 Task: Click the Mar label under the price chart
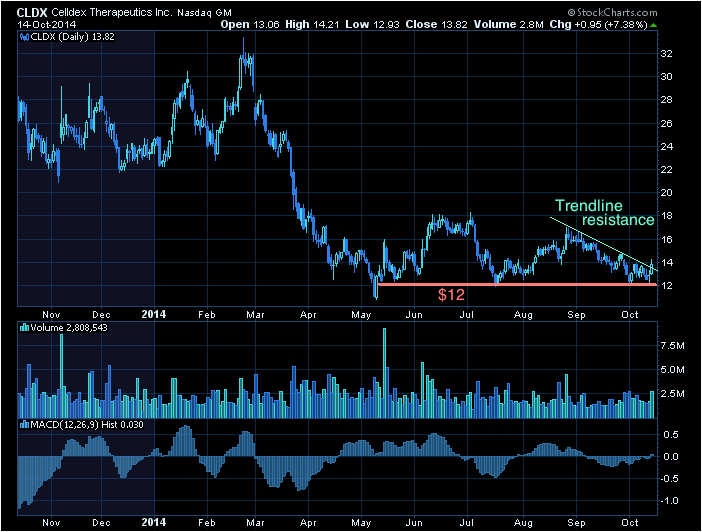tap(255, 315)
